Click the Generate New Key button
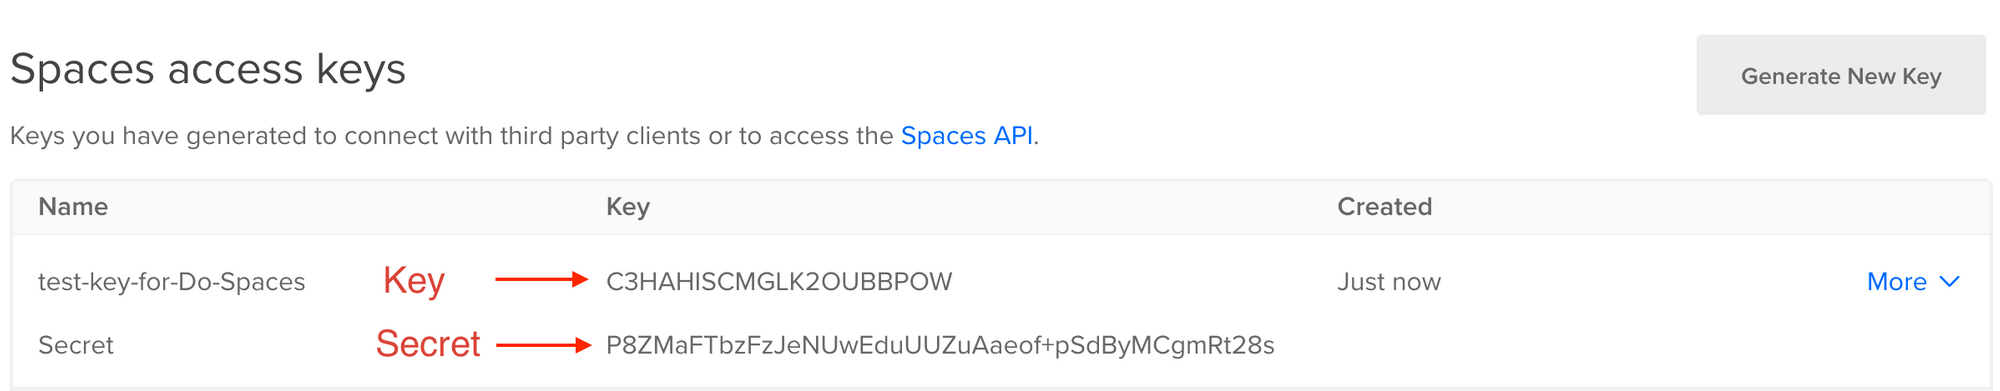 (x=1840, y=75)
